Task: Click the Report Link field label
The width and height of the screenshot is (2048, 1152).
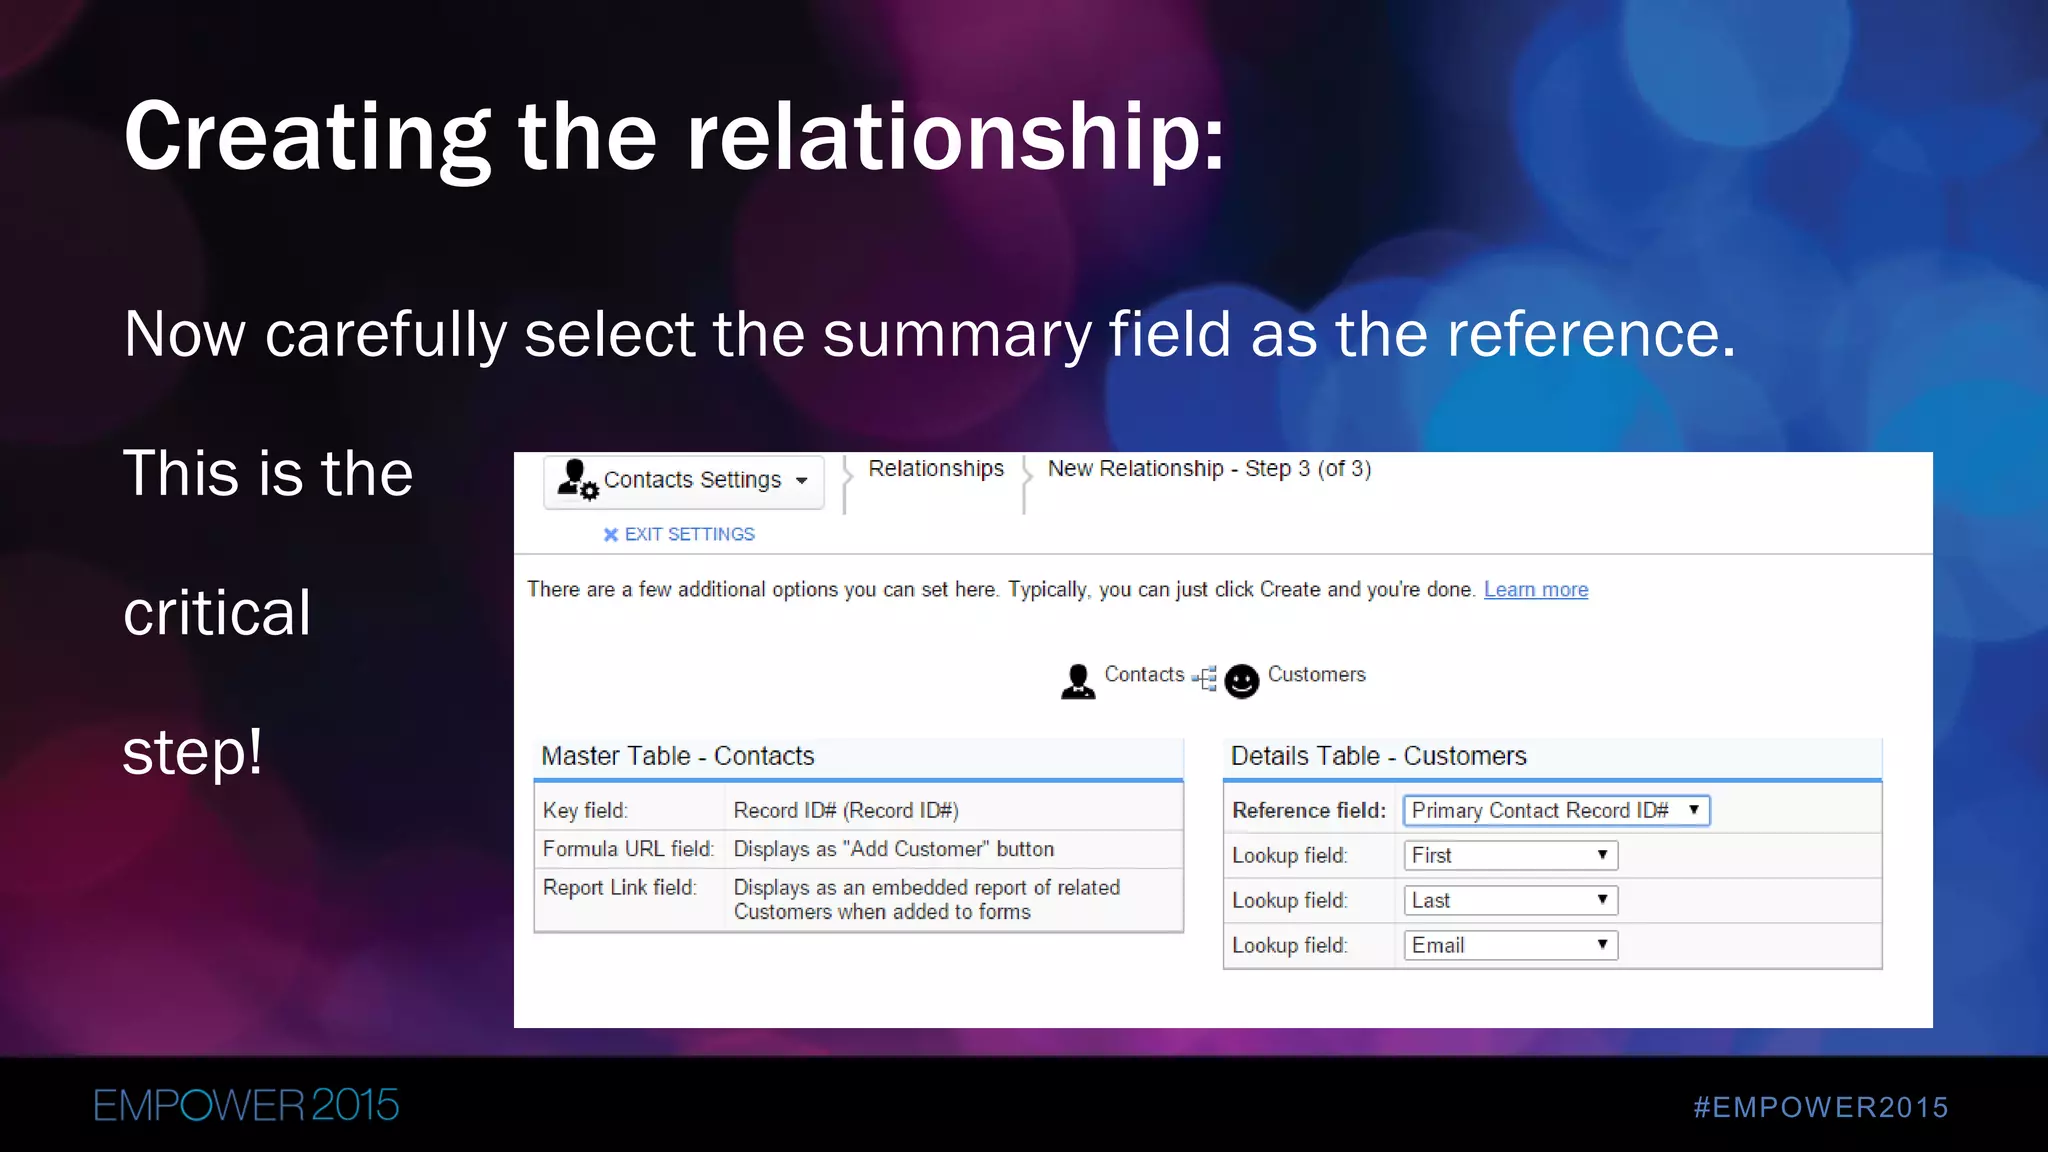Action: [619, 888]
